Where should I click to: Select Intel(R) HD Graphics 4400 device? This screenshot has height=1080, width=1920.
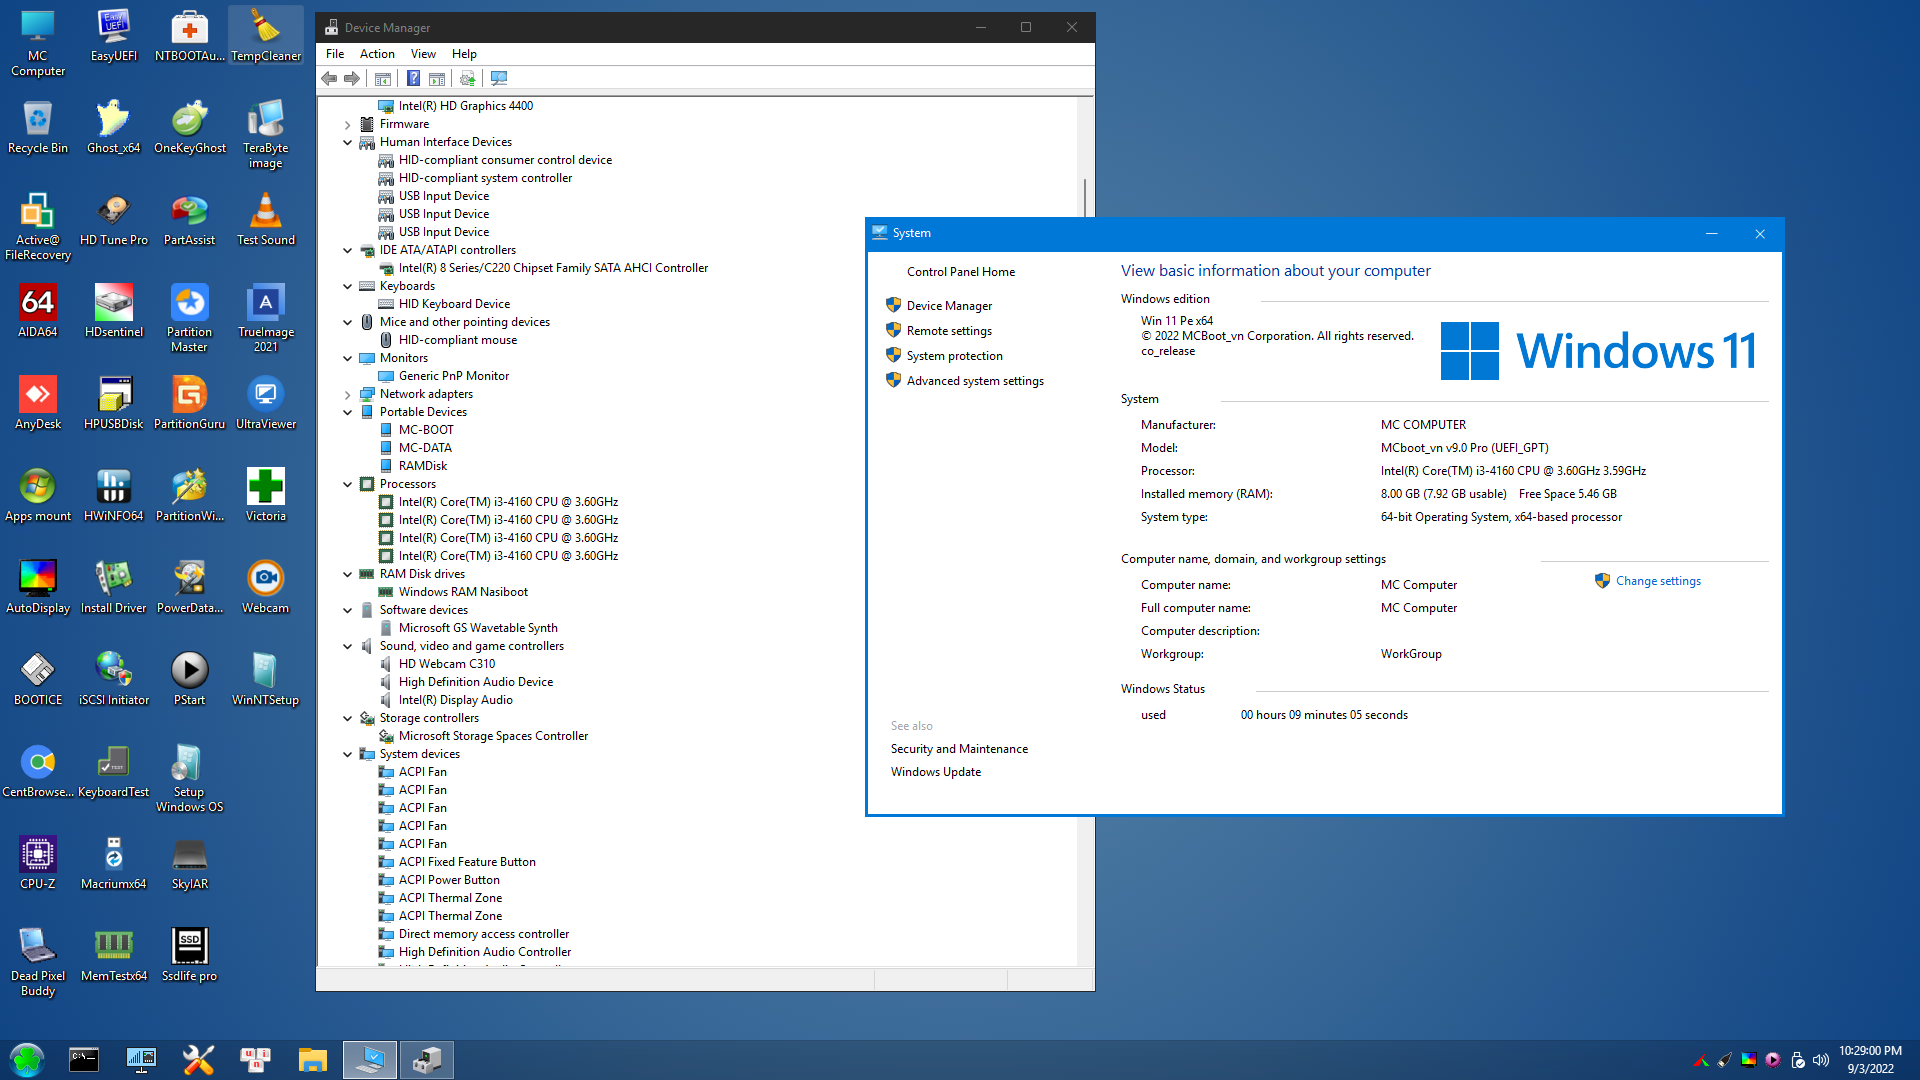[465, 106]
